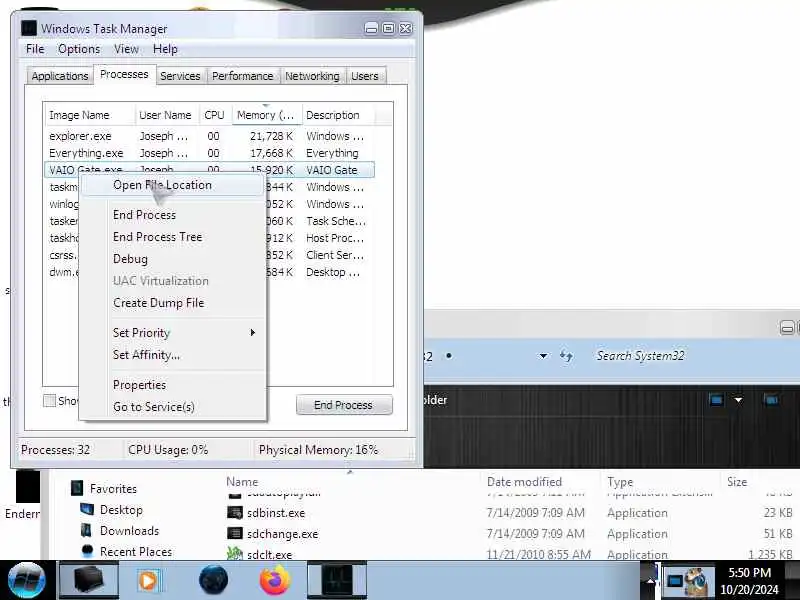
Task: Switch to the Services tab
Action: tap(180, 76)
